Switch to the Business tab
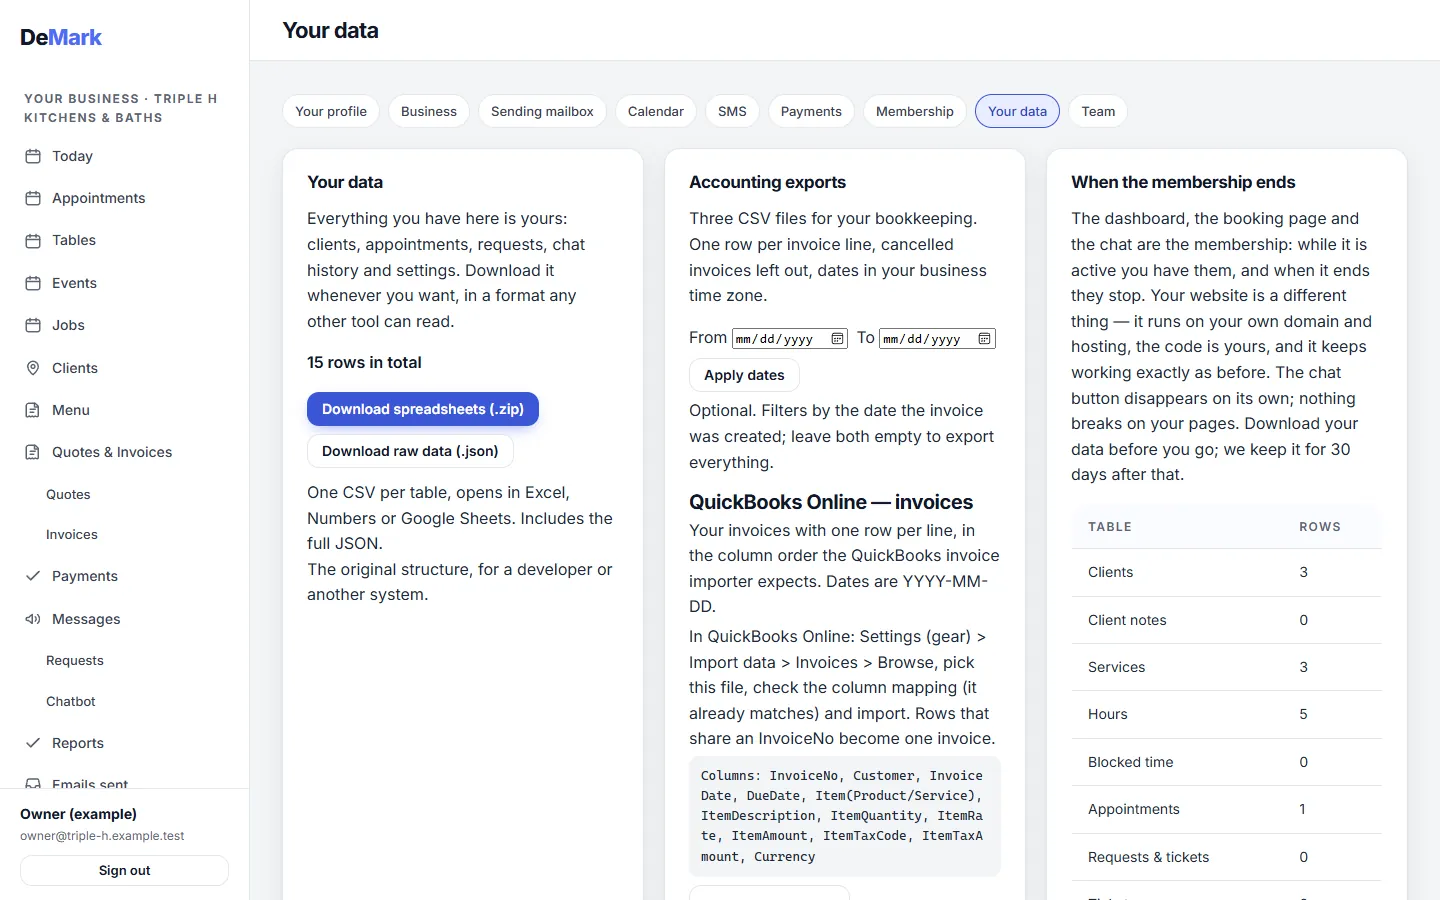This screenshot has width=1440, height=900. tap(429, 111)
